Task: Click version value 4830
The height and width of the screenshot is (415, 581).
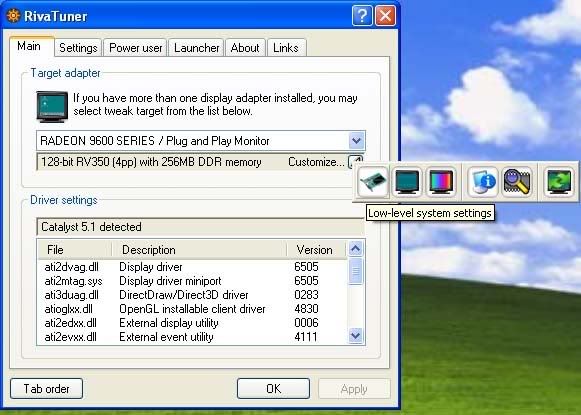Action: [x=306, y=309]
